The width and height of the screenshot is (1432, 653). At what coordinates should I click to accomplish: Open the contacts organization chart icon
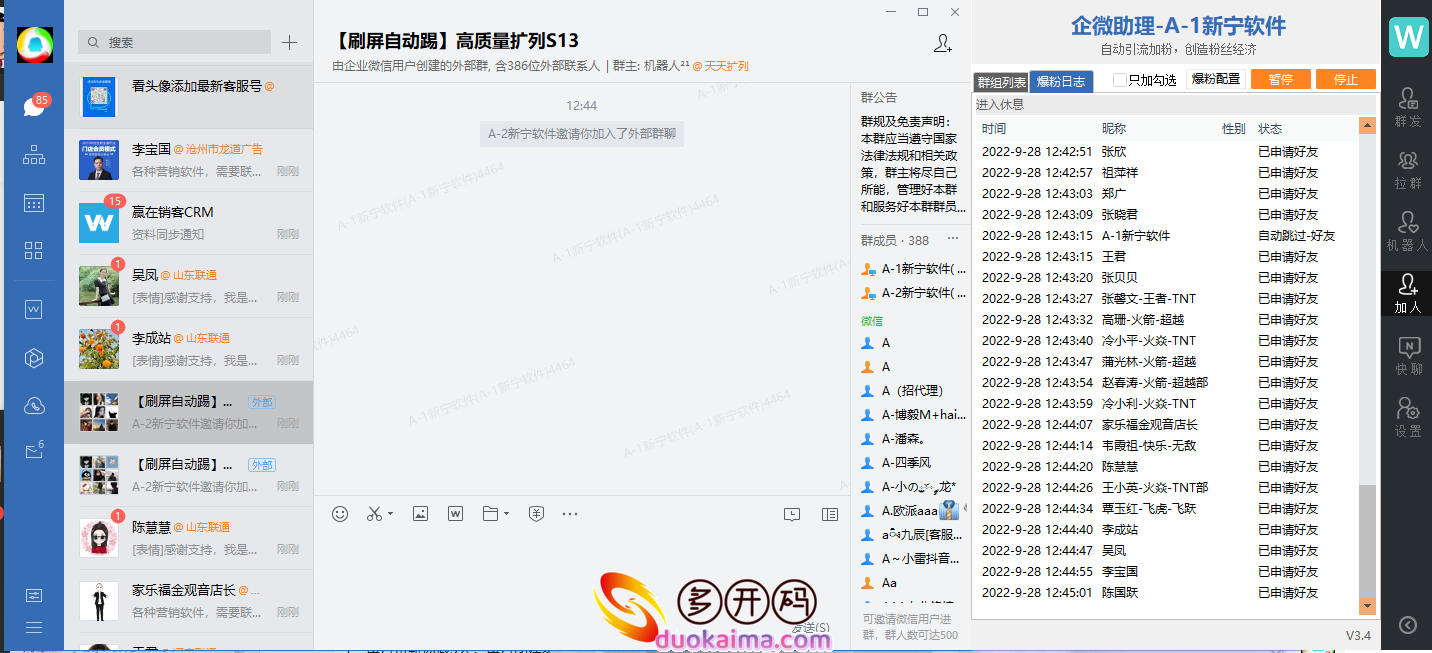point(34,155)
